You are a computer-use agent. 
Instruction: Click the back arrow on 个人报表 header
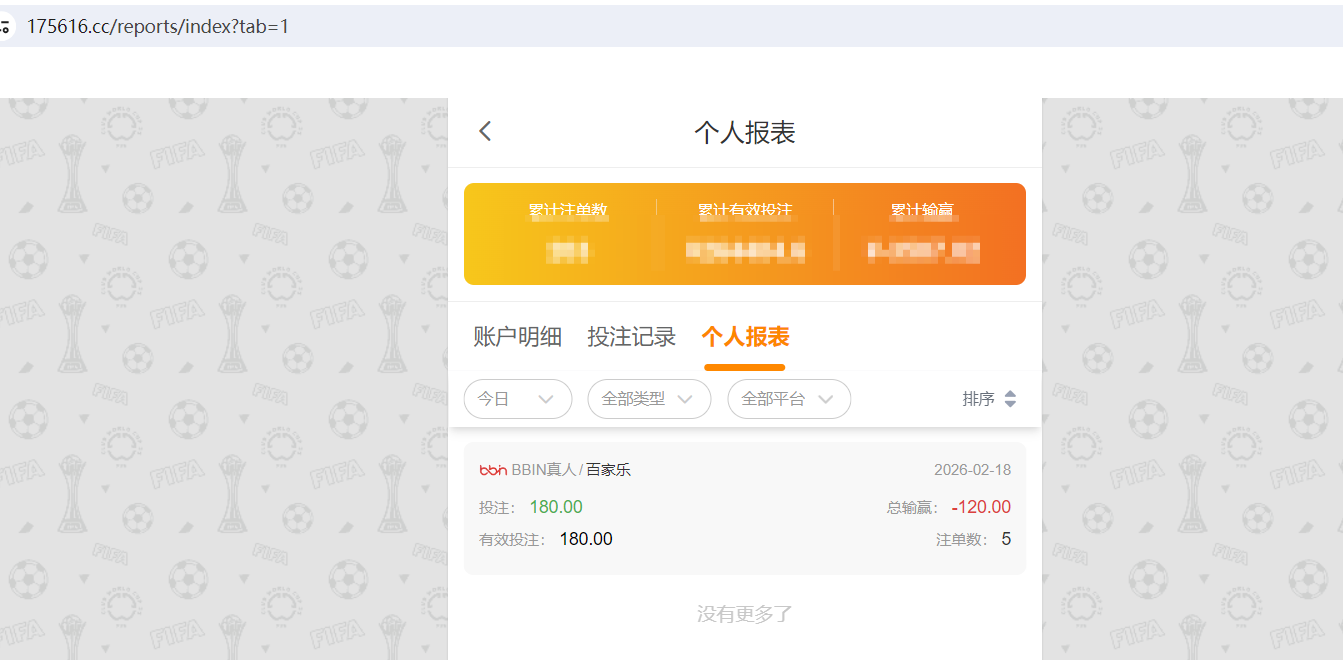coord(485,131)
